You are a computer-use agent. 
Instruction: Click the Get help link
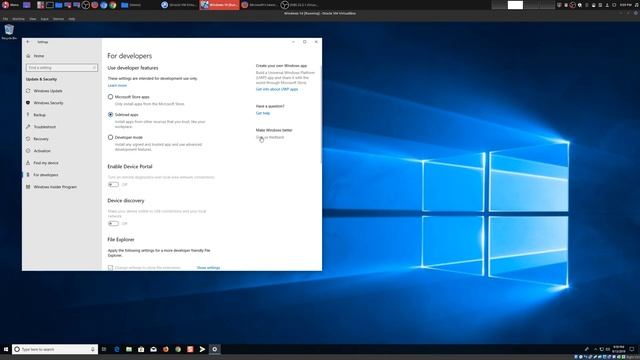coord(263,113)
